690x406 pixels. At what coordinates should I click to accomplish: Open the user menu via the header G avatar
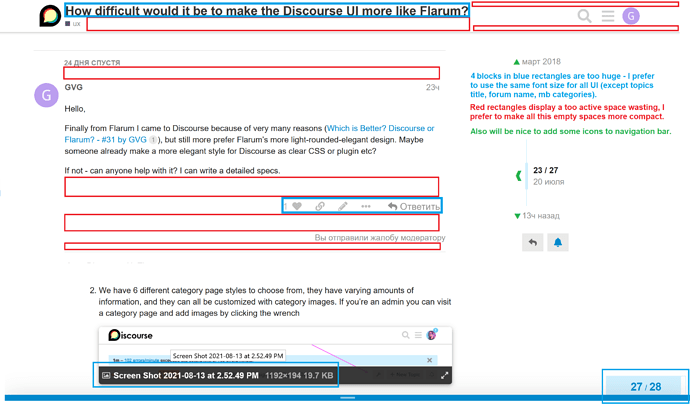click(x=631, y=17)
